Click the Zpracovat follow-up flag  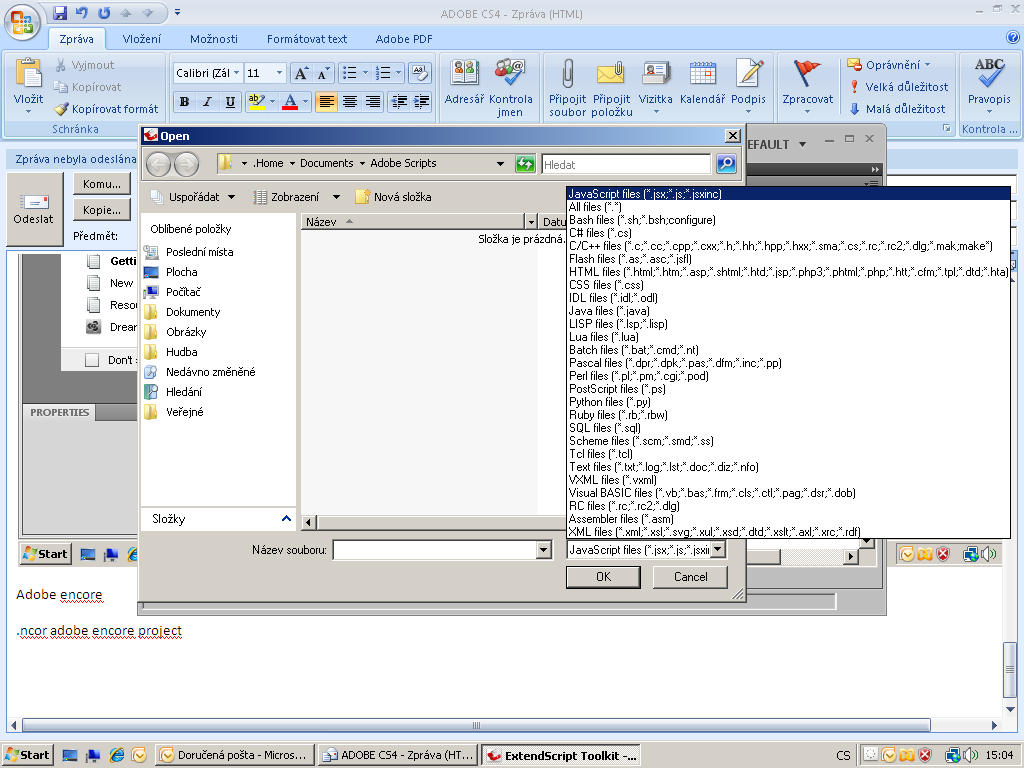808,86
